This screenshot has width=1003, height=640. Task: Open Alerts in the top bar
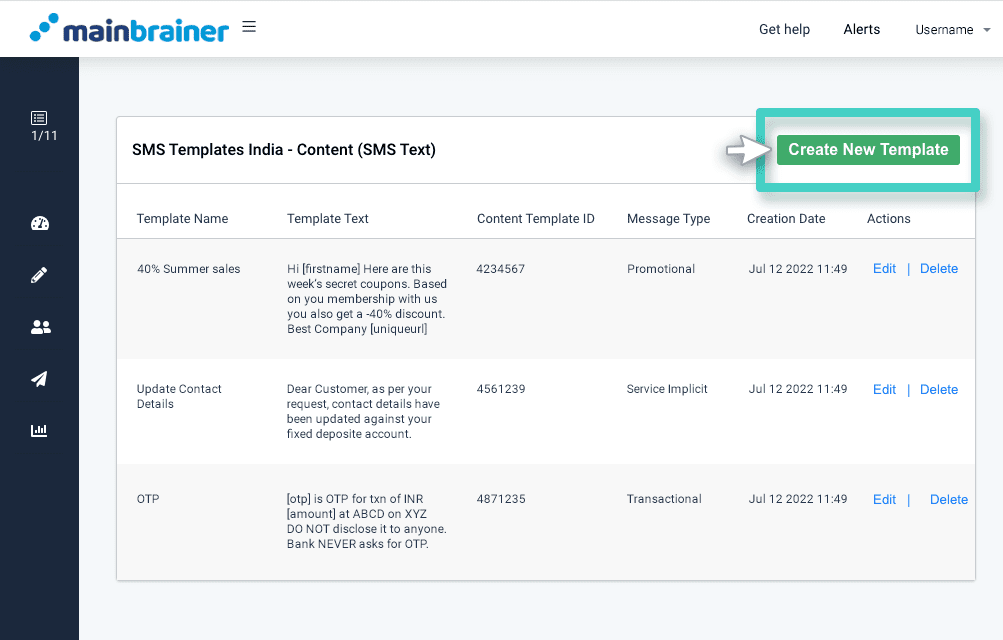[x=861, y=30]
